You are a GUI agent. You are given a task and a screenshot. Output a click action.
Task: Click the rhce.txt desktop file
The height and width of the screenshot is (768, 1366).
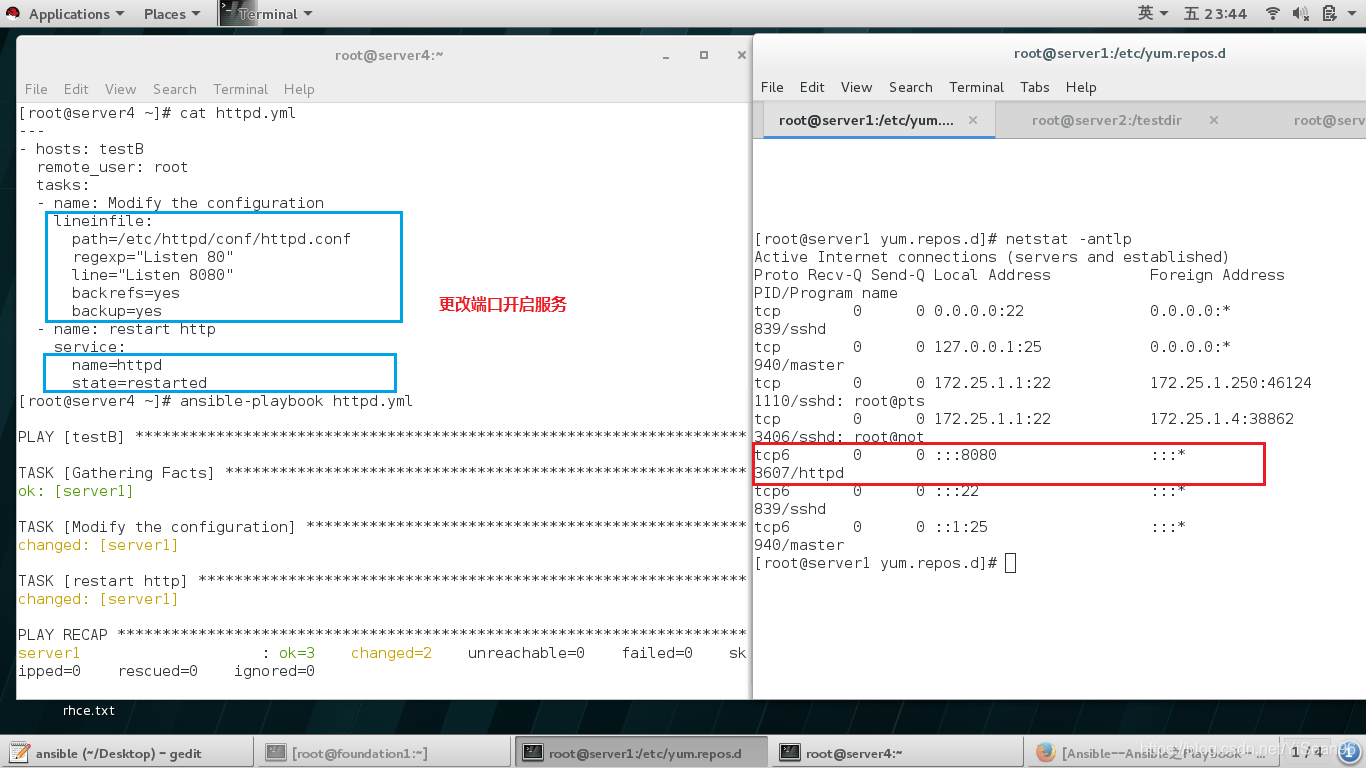(x=89, y=710)
